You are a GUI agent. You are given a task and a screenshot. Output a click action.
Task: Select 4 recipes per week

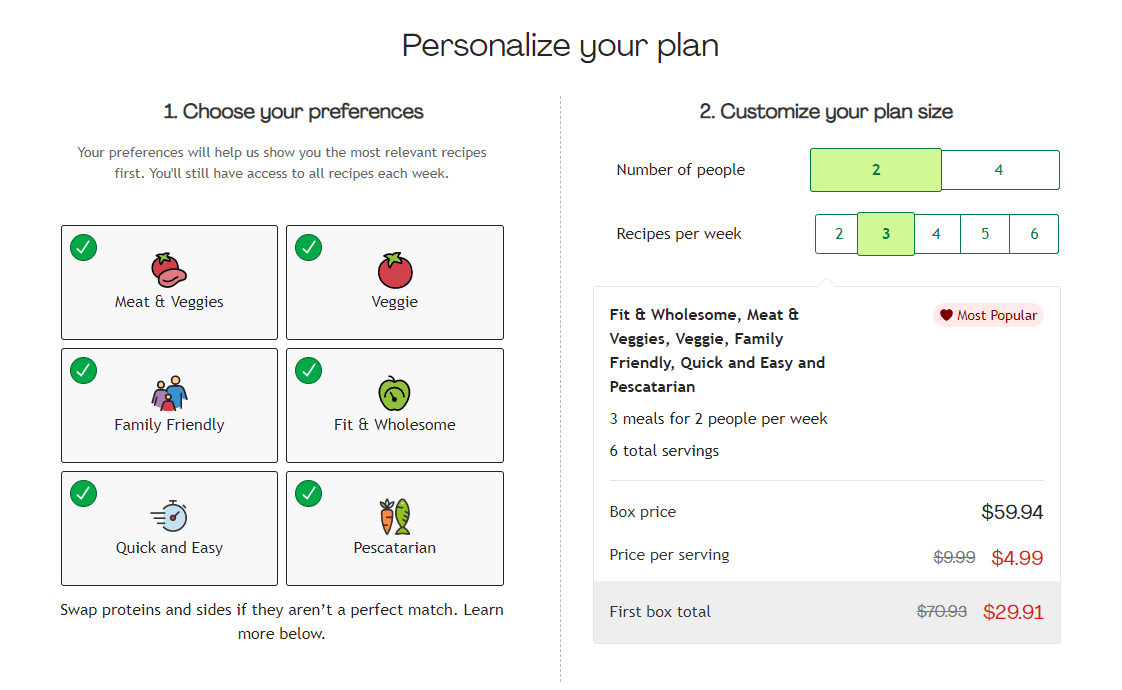(x=937, y=233)
